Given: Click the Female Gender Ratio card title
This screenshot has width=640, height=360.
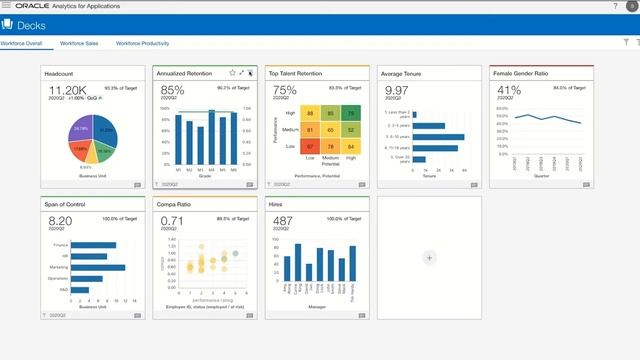Looking at the screenshot, I should 520,73.
